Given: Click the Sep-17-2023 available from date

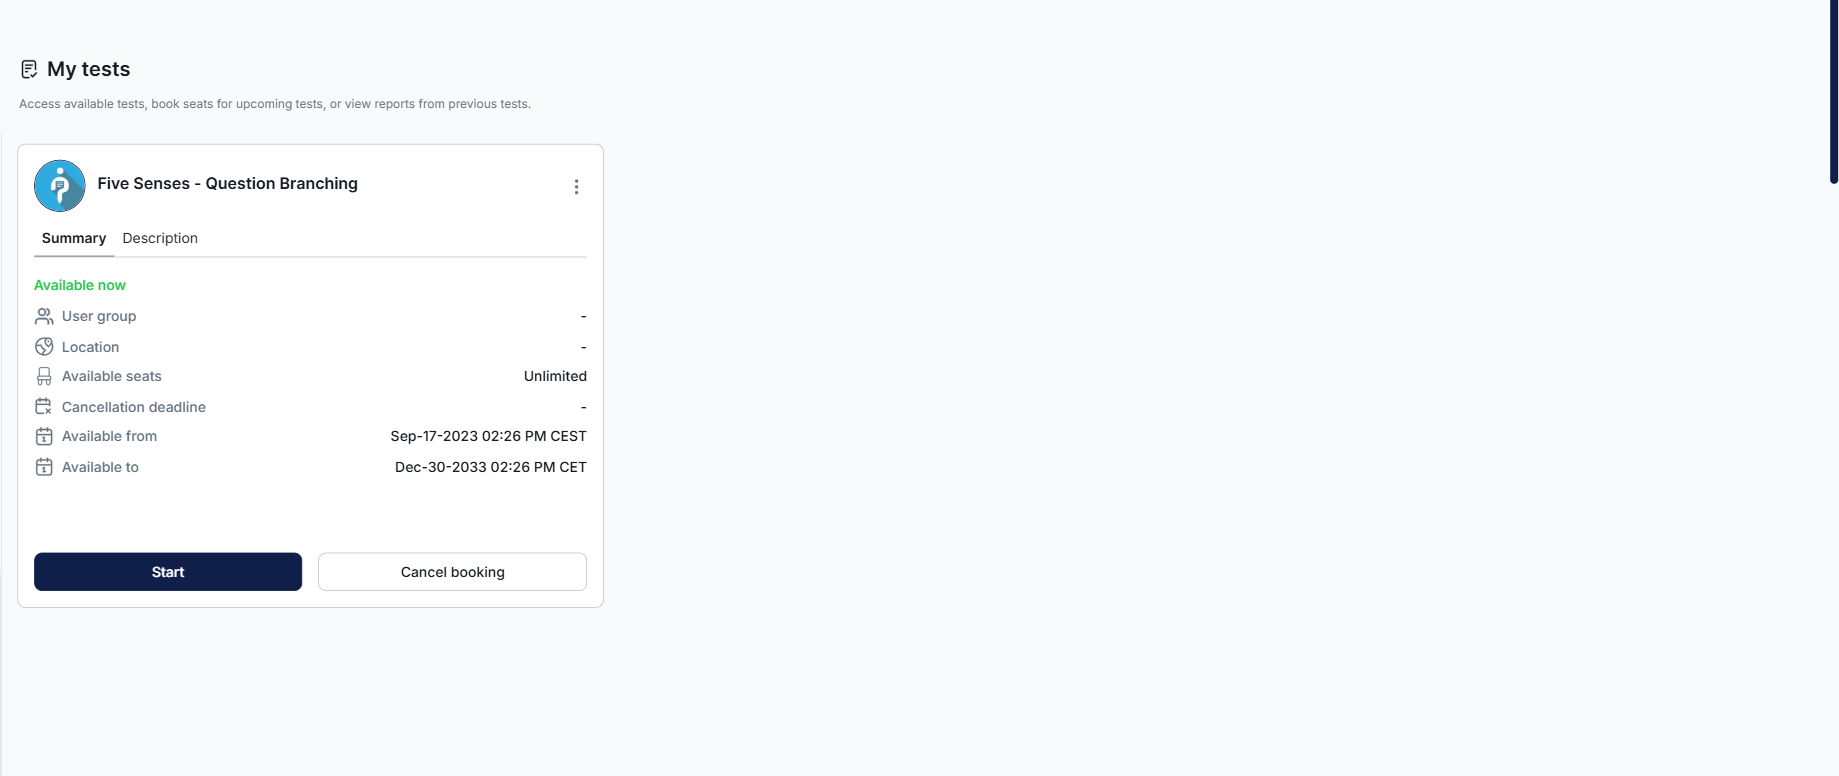Looking at the screenshot, I should [x=488, y=436].
